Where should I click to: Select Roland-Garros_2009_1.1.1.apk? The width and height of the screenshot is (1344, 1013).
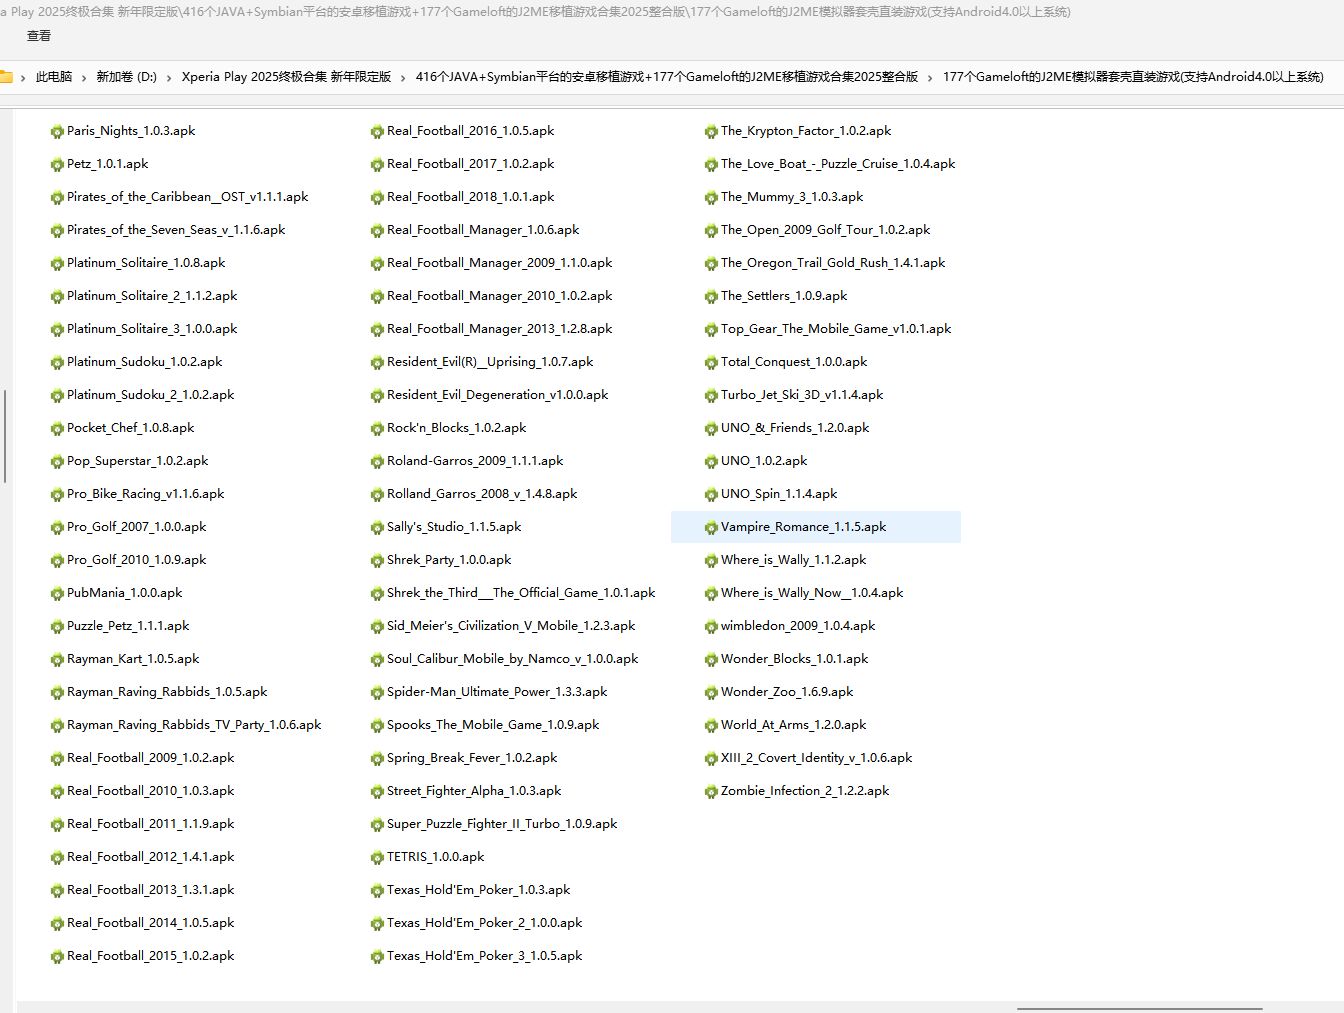467,461
